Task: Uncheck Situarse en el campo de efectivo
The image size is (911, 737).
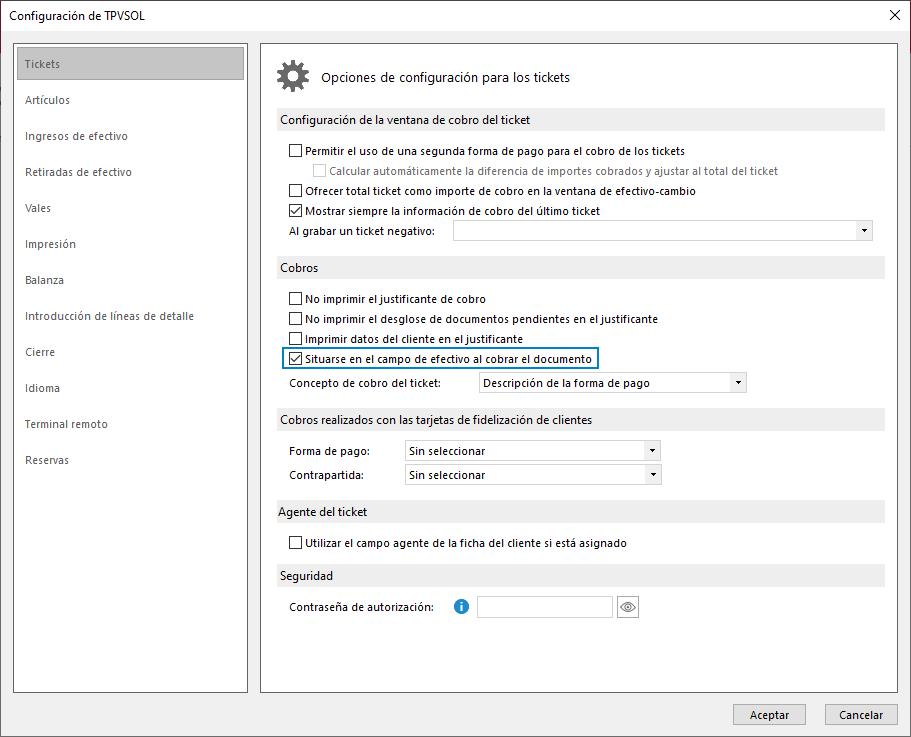Action: 295,359
